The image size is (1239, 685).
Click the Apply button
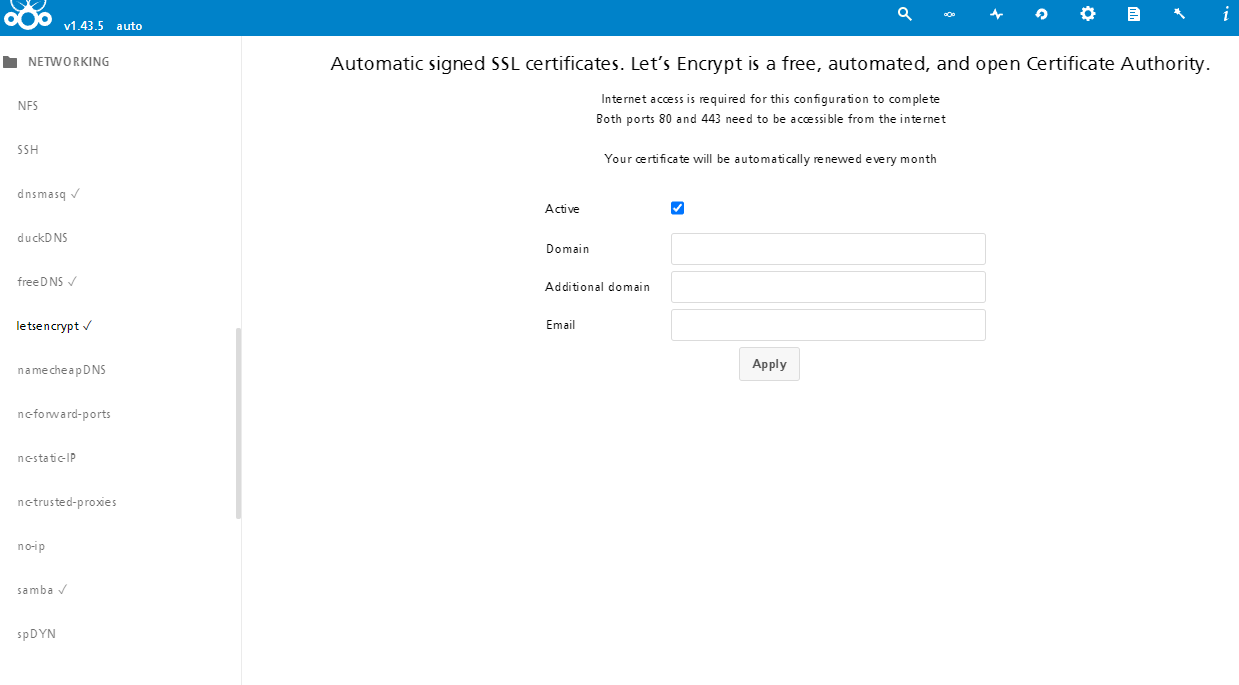[769, 364]
